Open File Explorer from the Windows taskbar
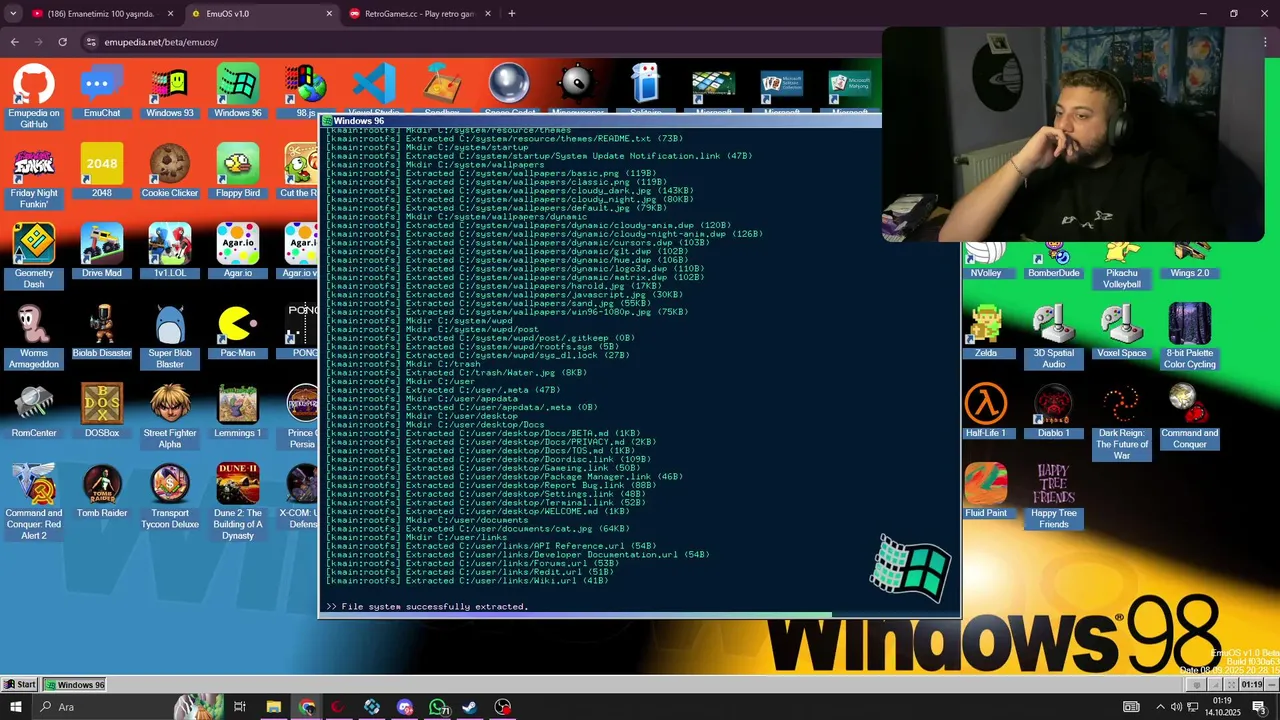 (273, 707)
